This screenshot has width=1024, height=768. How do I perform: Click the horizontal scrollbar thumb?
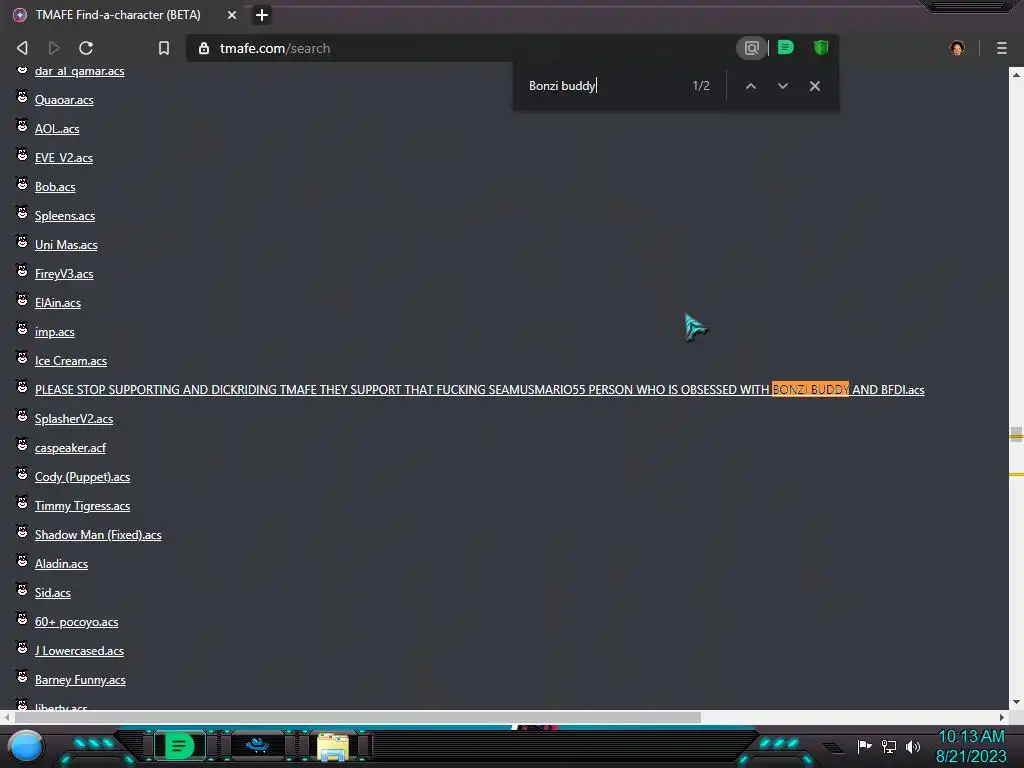click(x=357, y=717)
